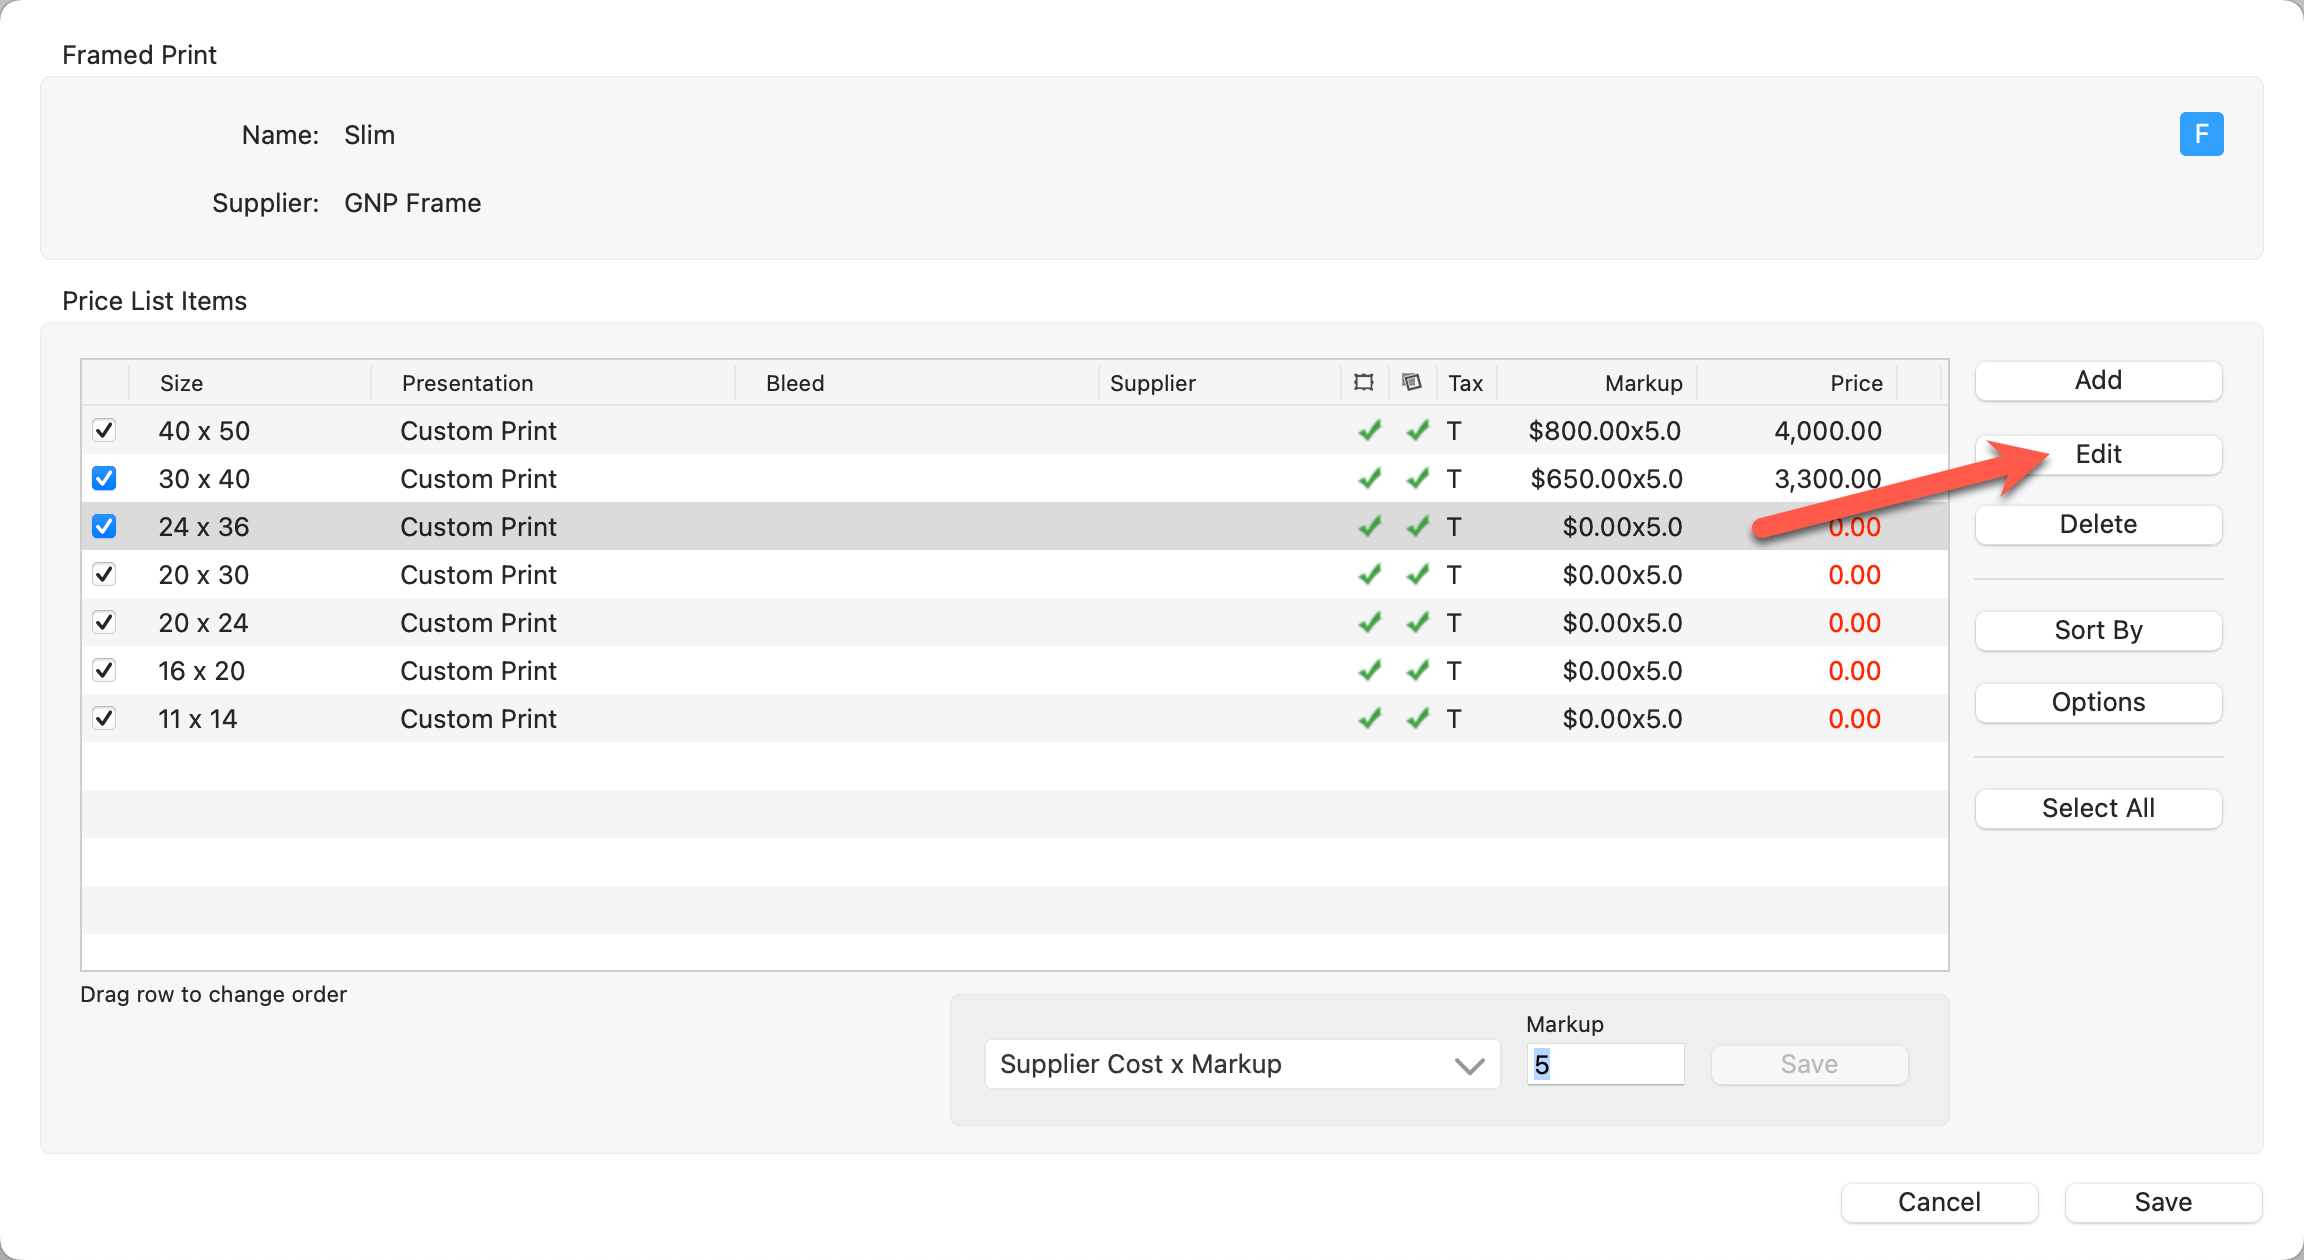The height and width of the screenshot is (1260, 2304).
Task: Click into the Markup input field
Action: [x=1605, y=1064]
